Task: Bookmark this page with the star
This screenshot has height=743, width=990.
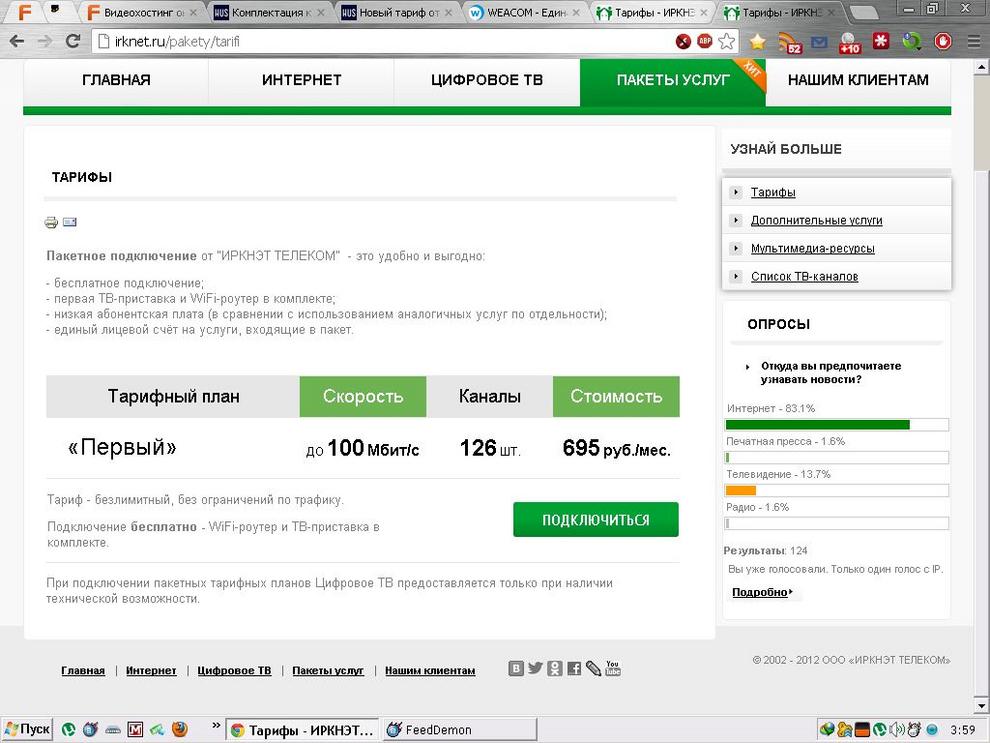Action: click(727, 42)
